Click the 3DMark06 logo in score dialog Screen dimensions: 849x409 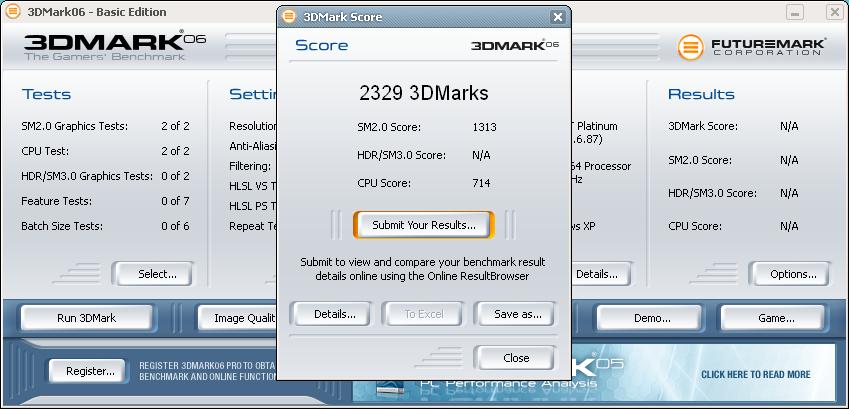[x=515, y=46]
